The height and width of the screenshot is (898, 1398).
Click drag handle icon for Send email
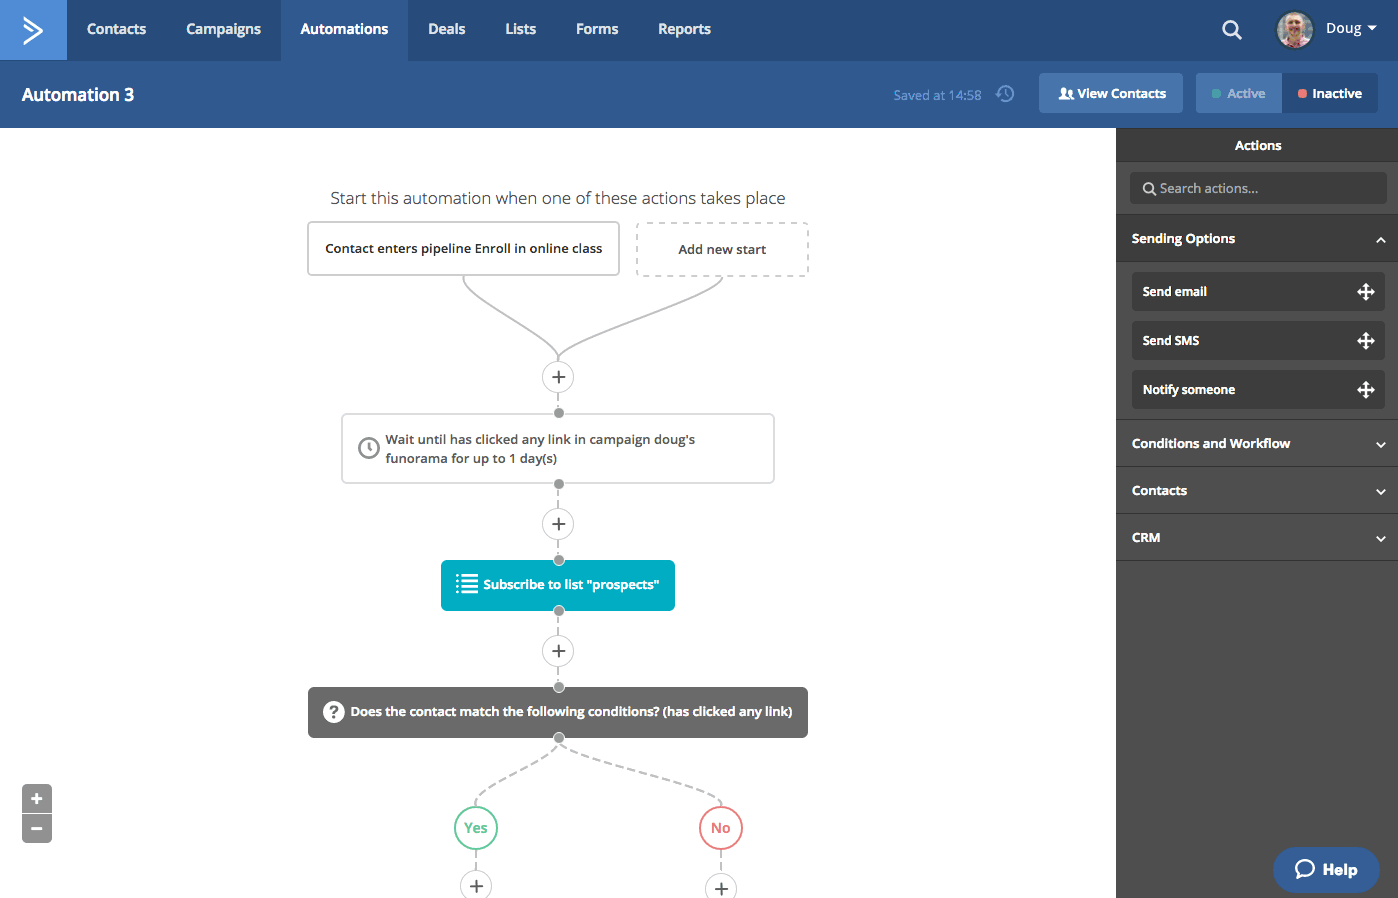coord(1365,292)
